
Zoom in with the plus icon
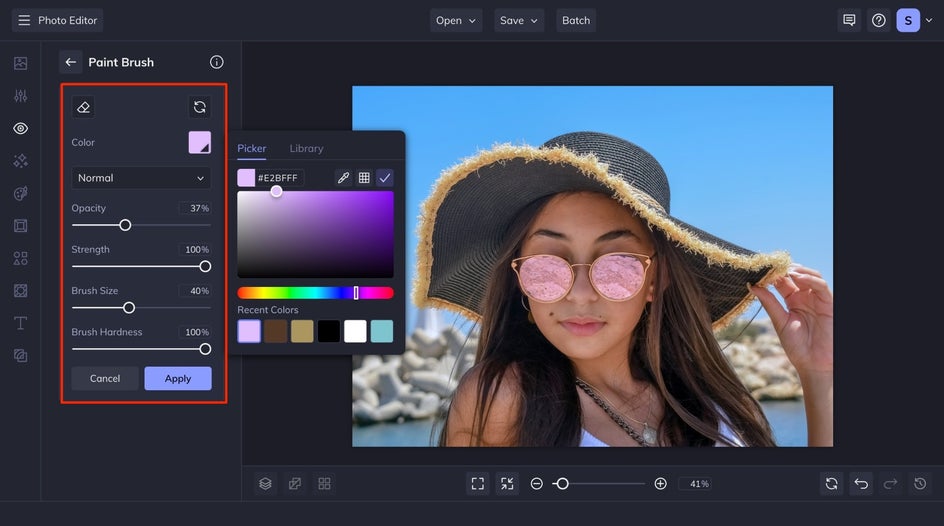click(660, 484)
